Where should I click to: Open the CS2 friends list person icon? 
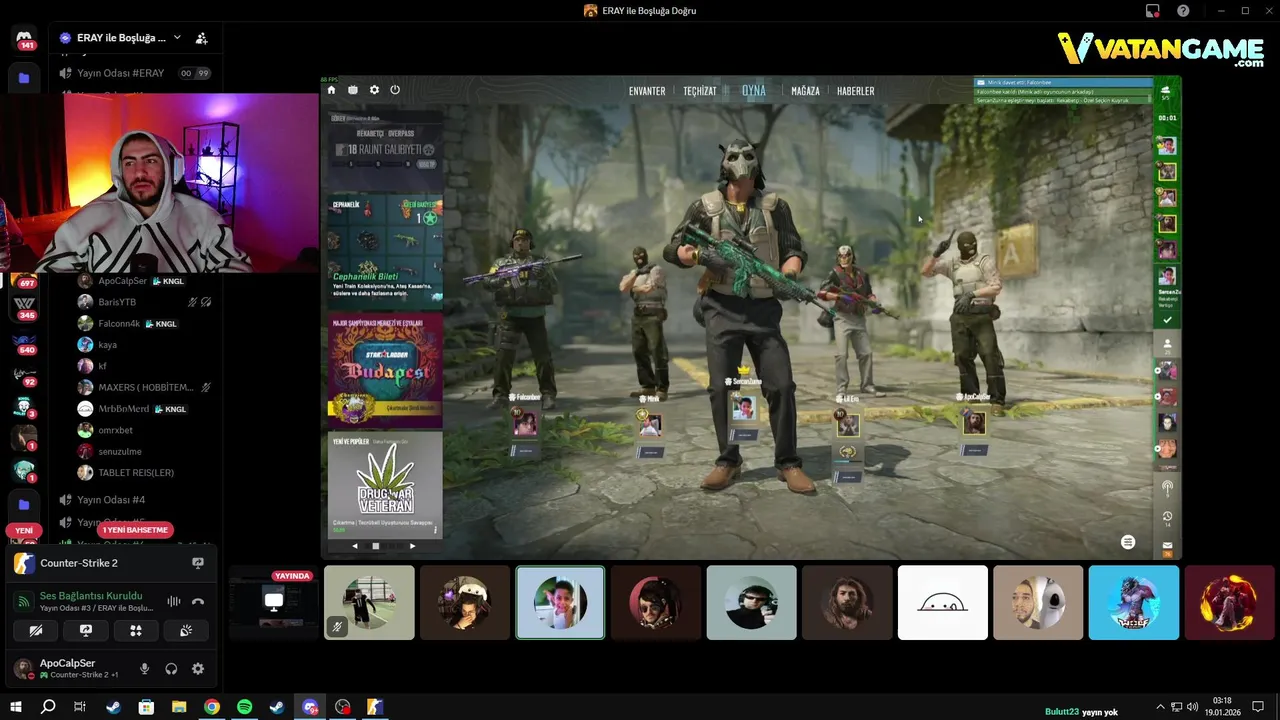[x=1167, y=344]
